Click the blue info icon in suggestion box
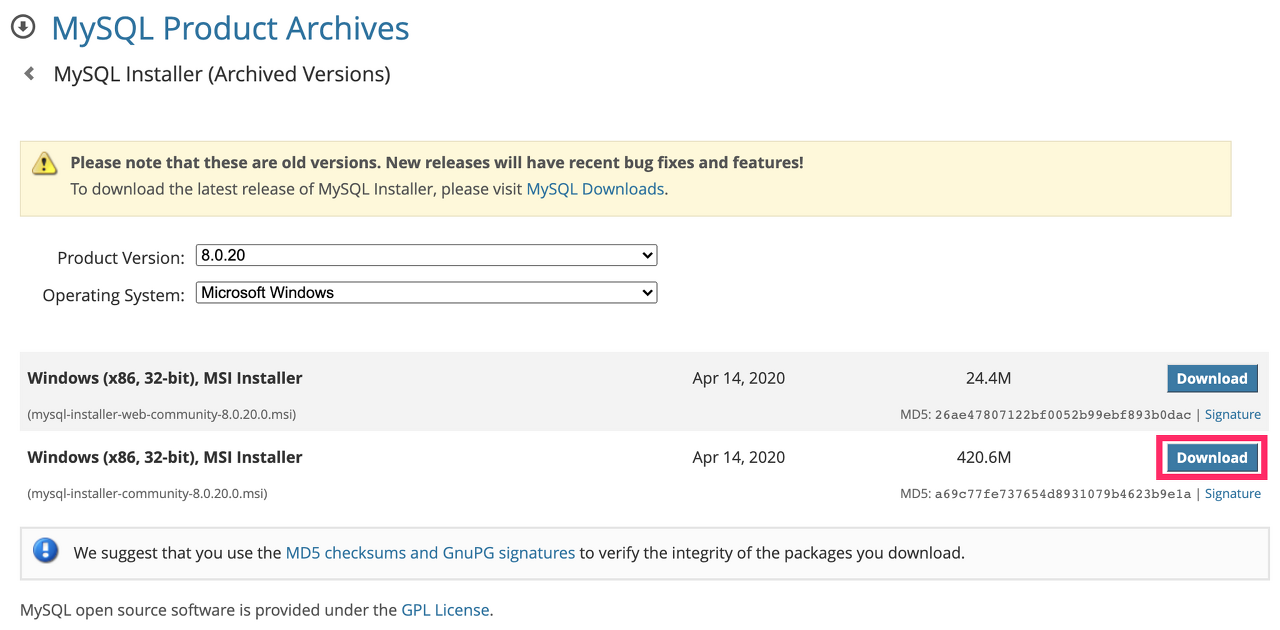1280x630 pixels. point(45,551)
